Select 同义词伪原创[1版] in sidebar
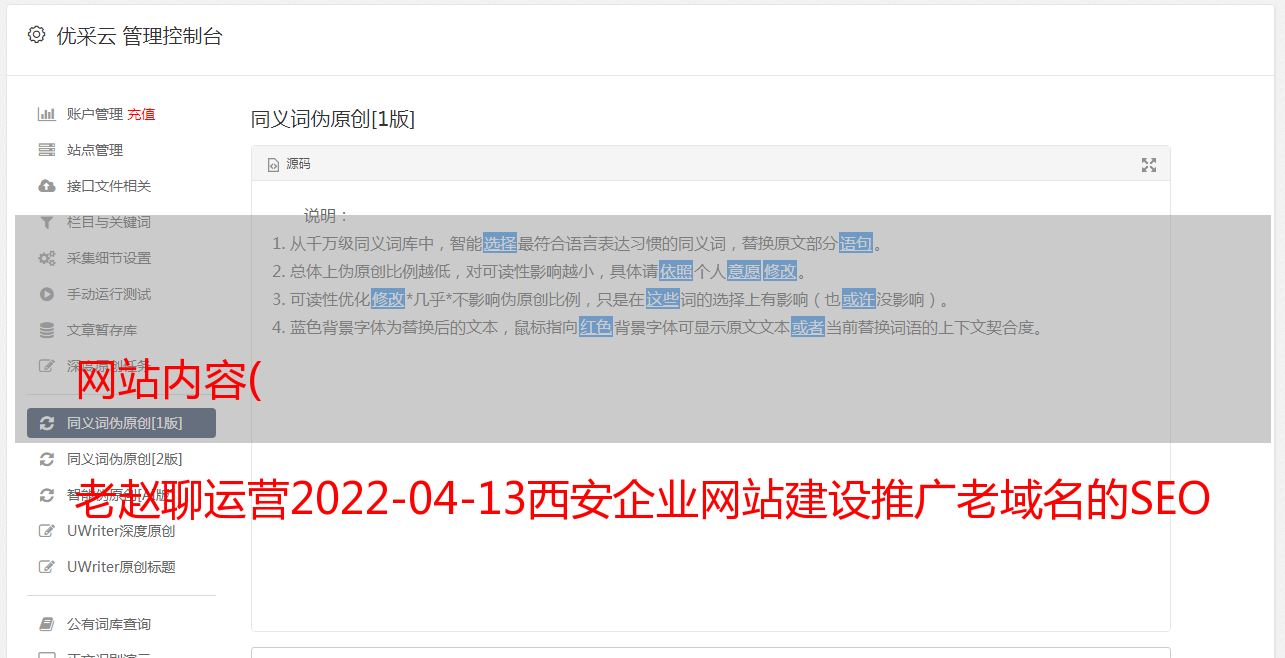 tap(121, 423)
